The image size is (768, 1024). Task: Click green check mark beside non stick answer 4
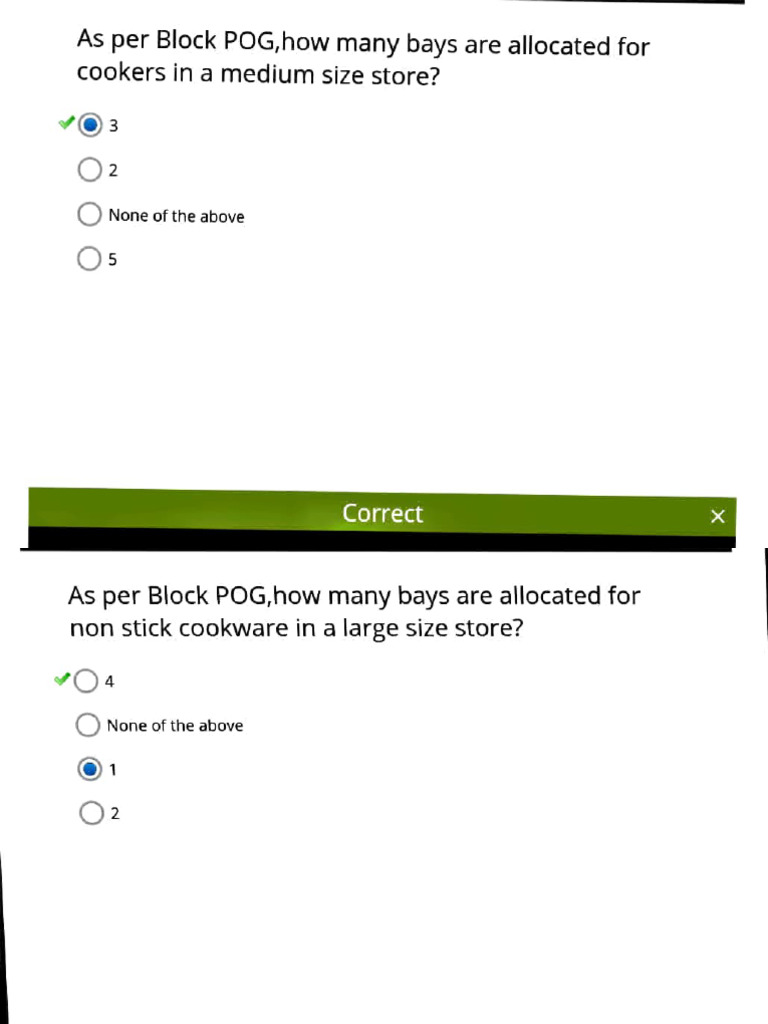pyautogui.click(x=62, y=679)
